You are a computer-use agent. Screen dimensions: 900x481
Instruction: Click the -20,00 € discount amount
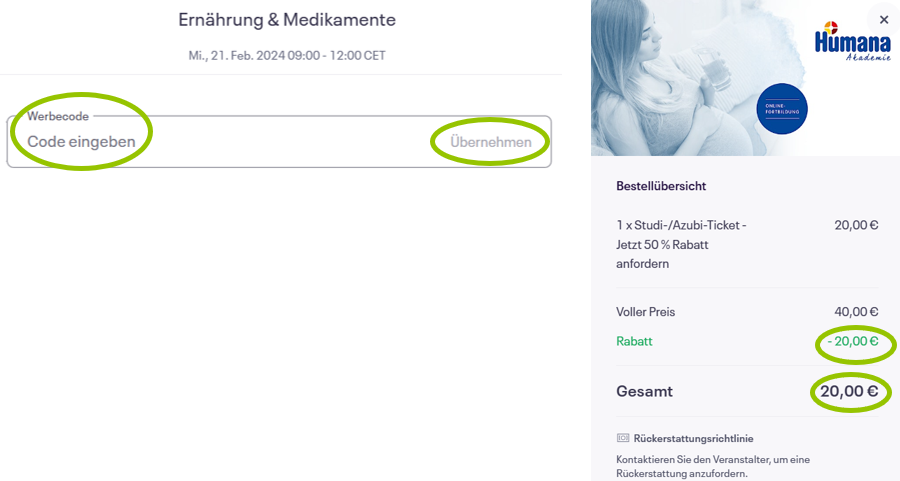853,341
